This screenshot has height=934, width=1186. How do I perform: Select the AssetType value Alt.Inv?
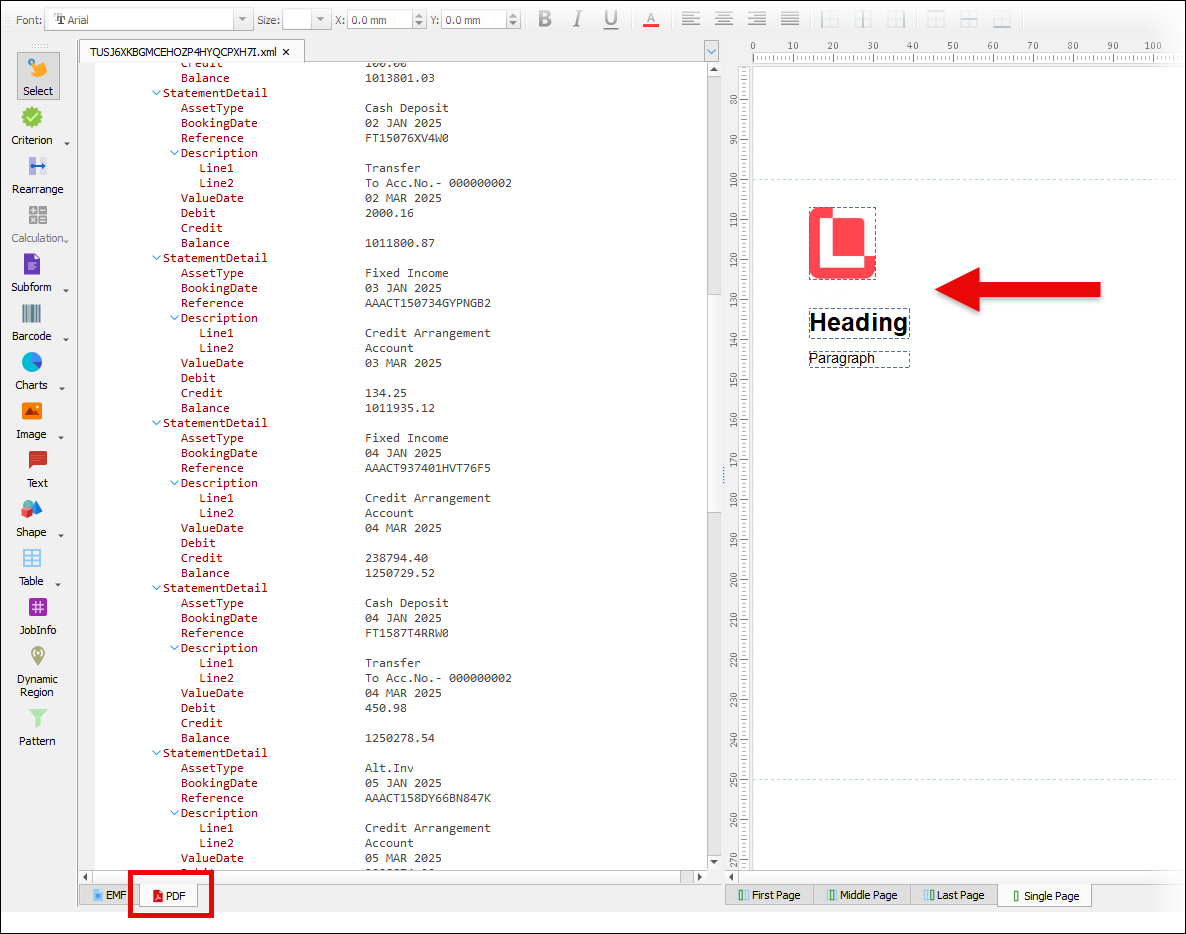(x=390, y=768)
